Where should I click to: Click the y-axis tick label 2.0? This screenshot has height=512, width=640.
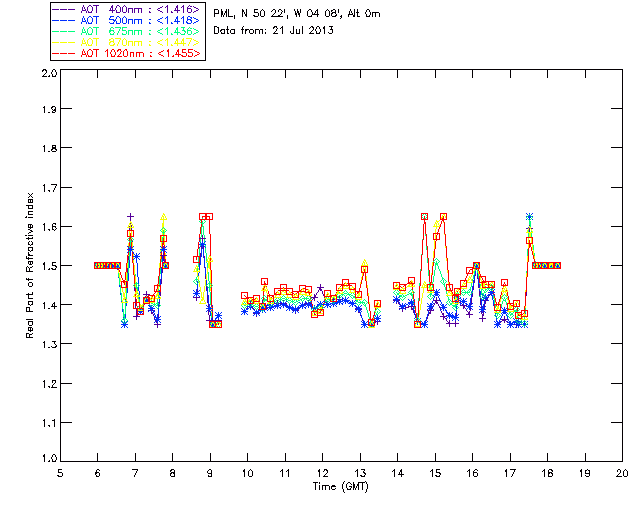point(49,73)
